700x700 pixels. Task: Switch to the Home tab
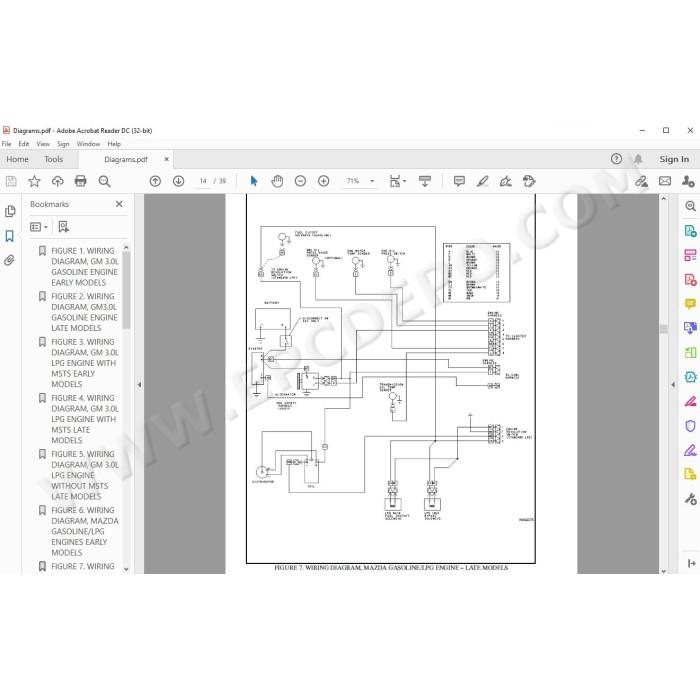(17, 159)
